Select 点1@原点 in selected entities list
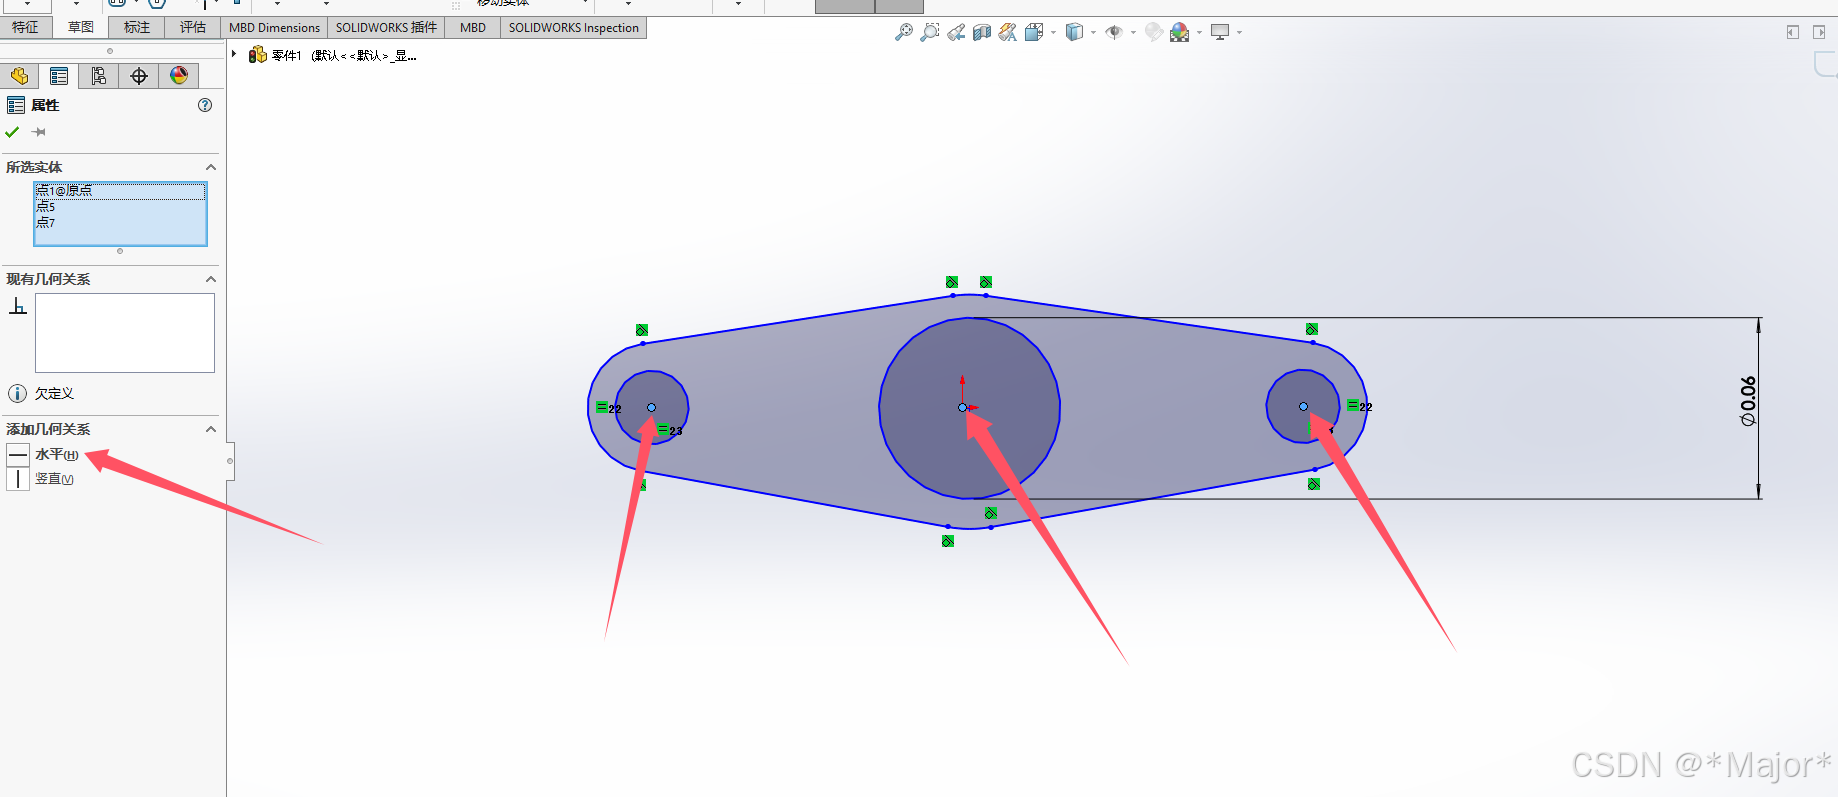The image size is (1838, 797). [120, 190]
